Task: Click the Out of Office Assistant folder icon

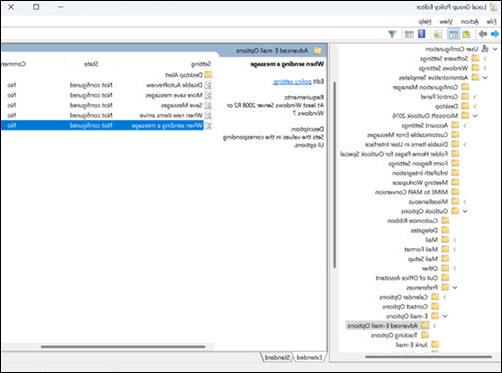Action: [445, 277]
